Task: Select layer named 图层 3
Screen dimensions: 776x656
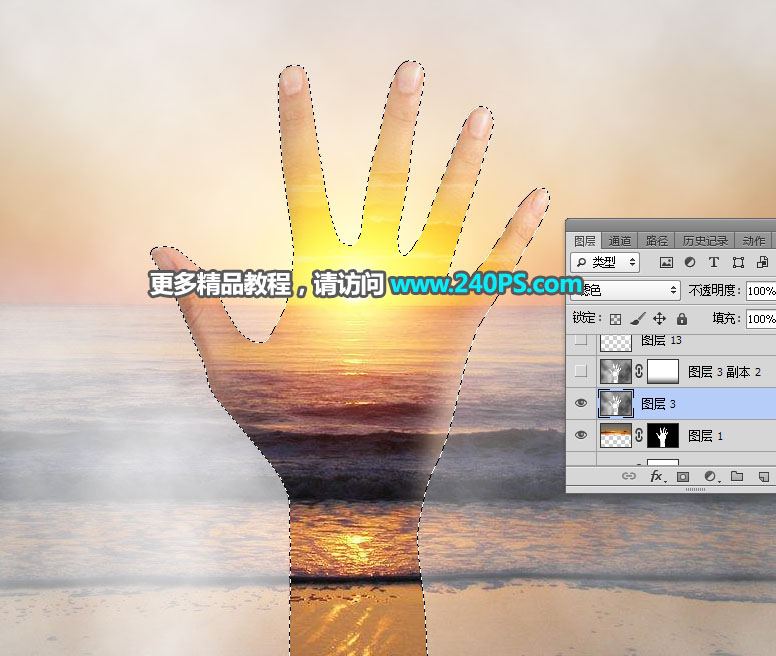Action: 658,404
